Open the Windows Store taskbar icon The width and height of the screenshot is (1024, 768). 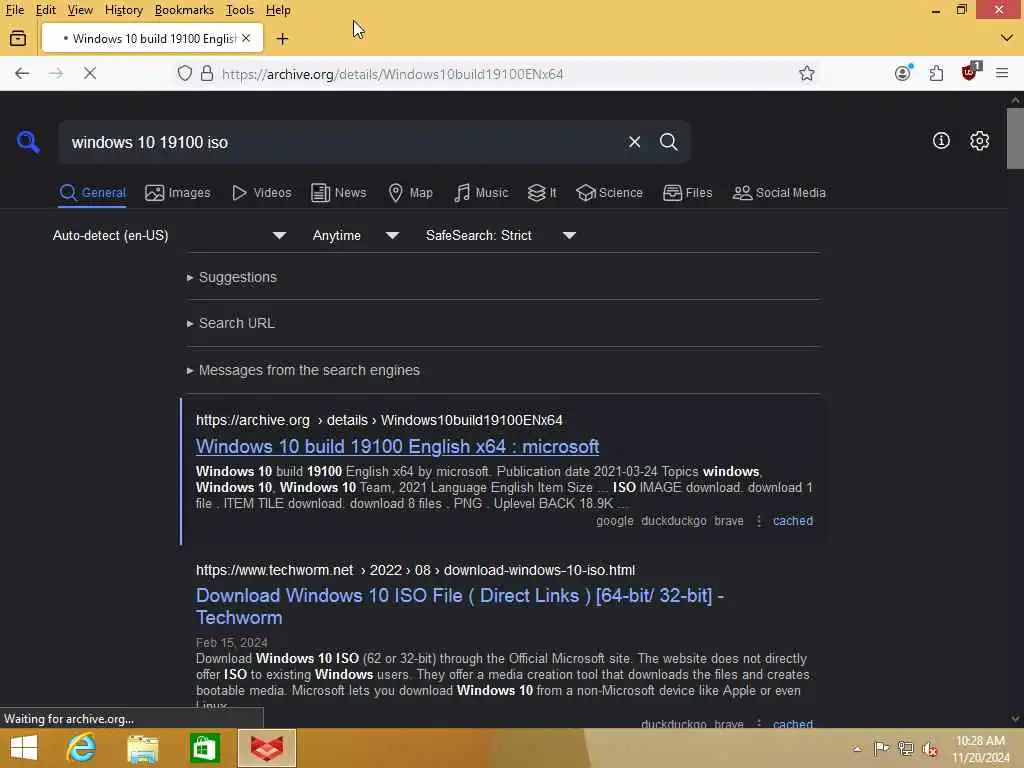coord(204,748)
